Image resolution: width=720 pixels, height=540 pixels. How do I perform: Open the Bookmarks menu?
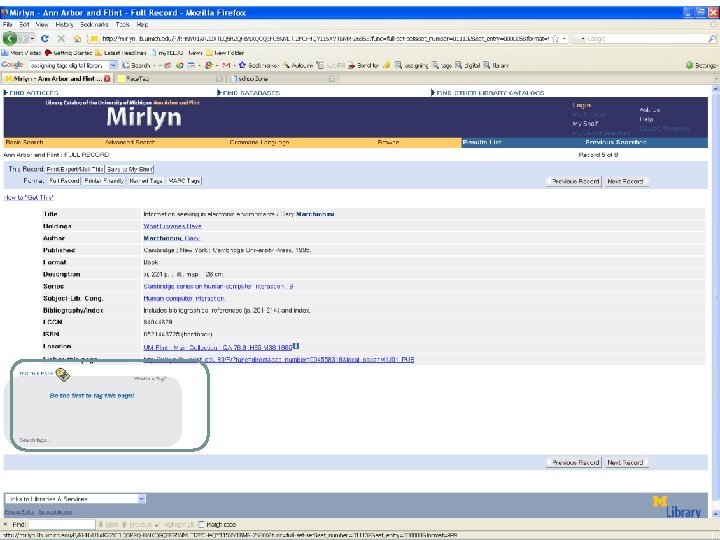tap(96, 26)
